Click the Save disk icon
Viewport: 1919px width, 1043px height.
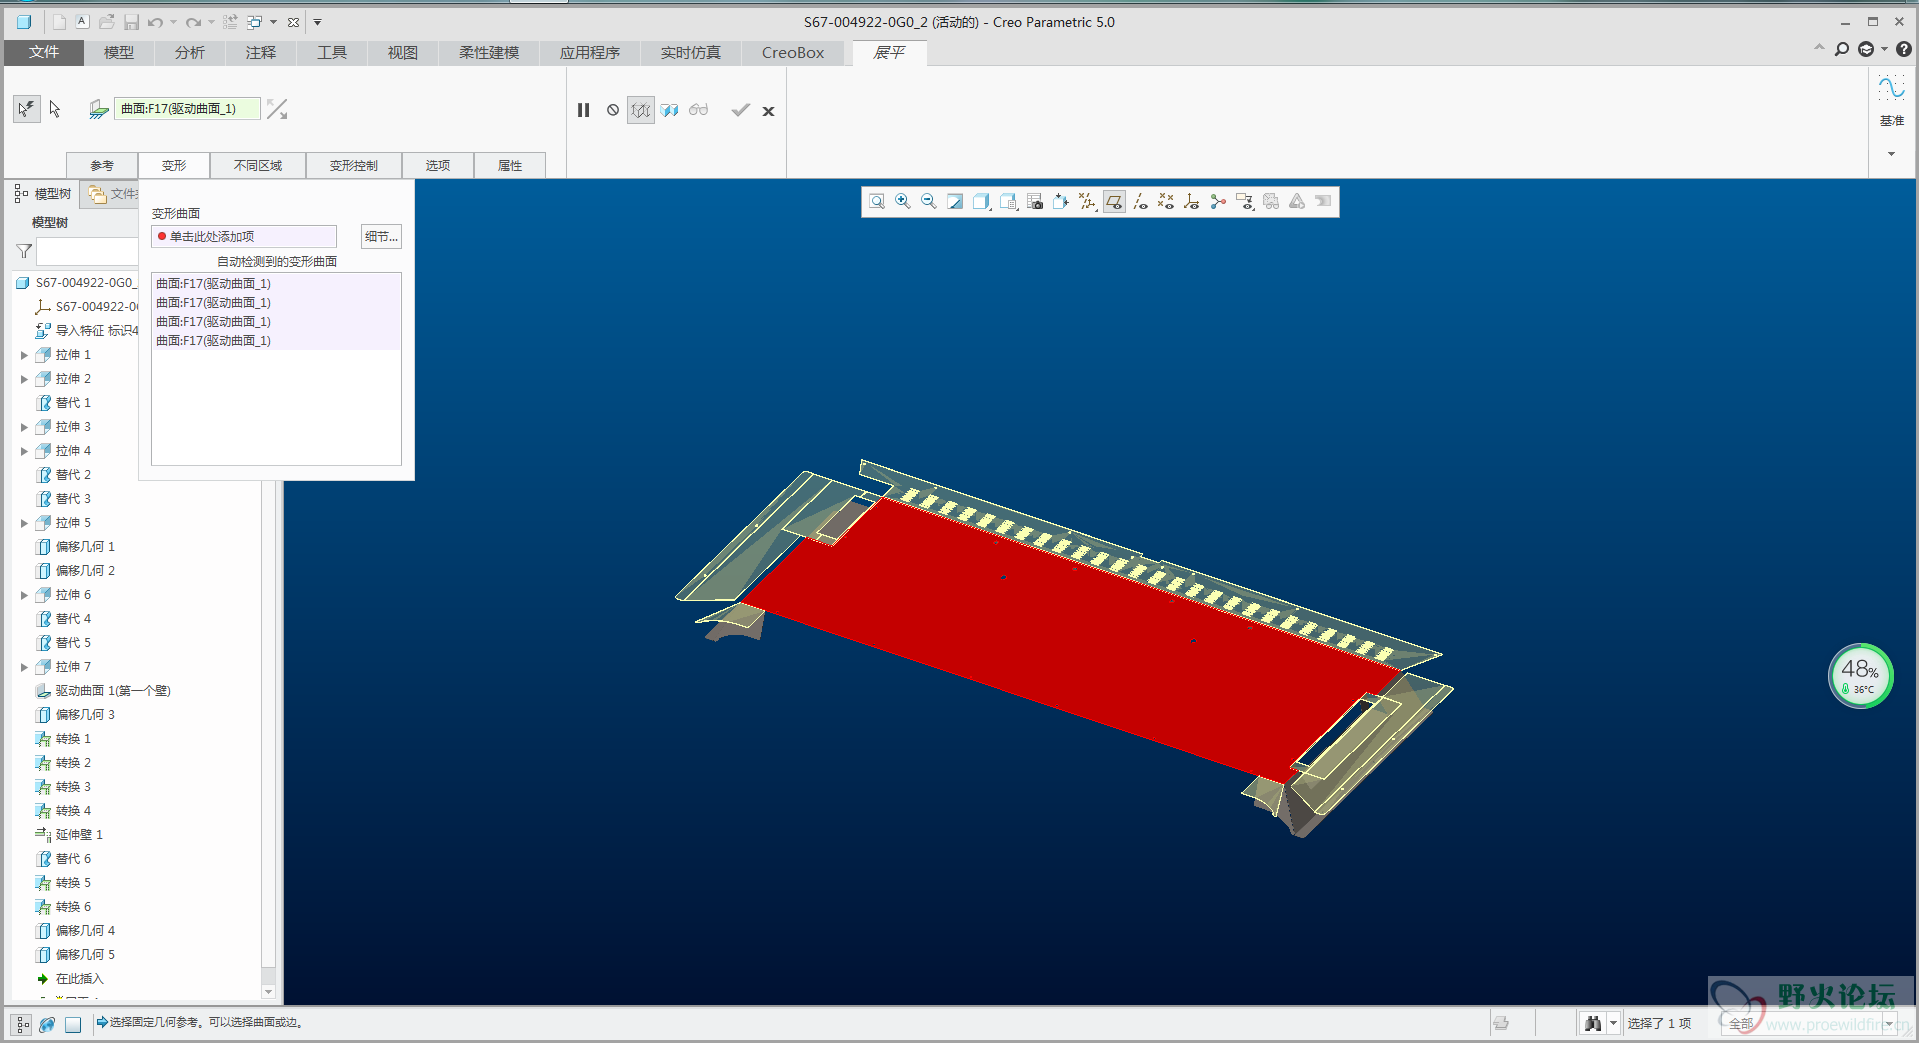pos(131,22)
